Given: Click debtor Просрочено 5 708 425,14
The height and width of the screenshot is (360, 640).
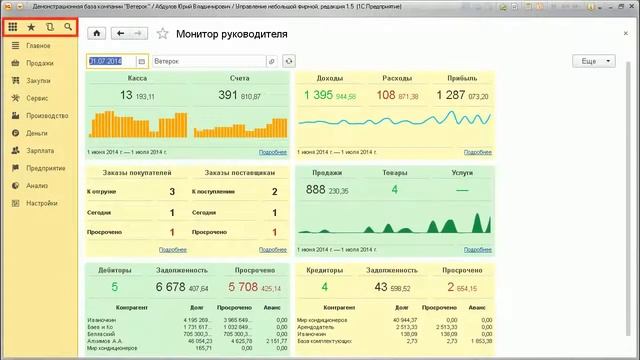Looking at the screenshot, I should click(x=254, y=287).
